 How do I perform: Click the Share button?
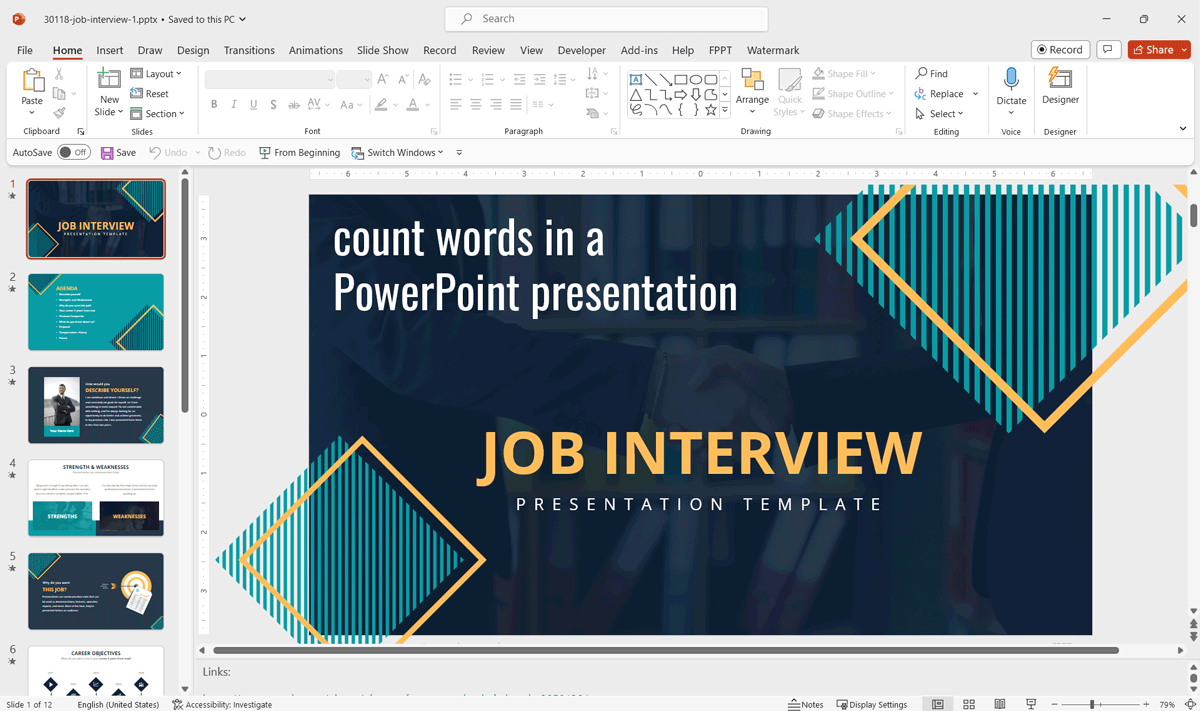1157,49
